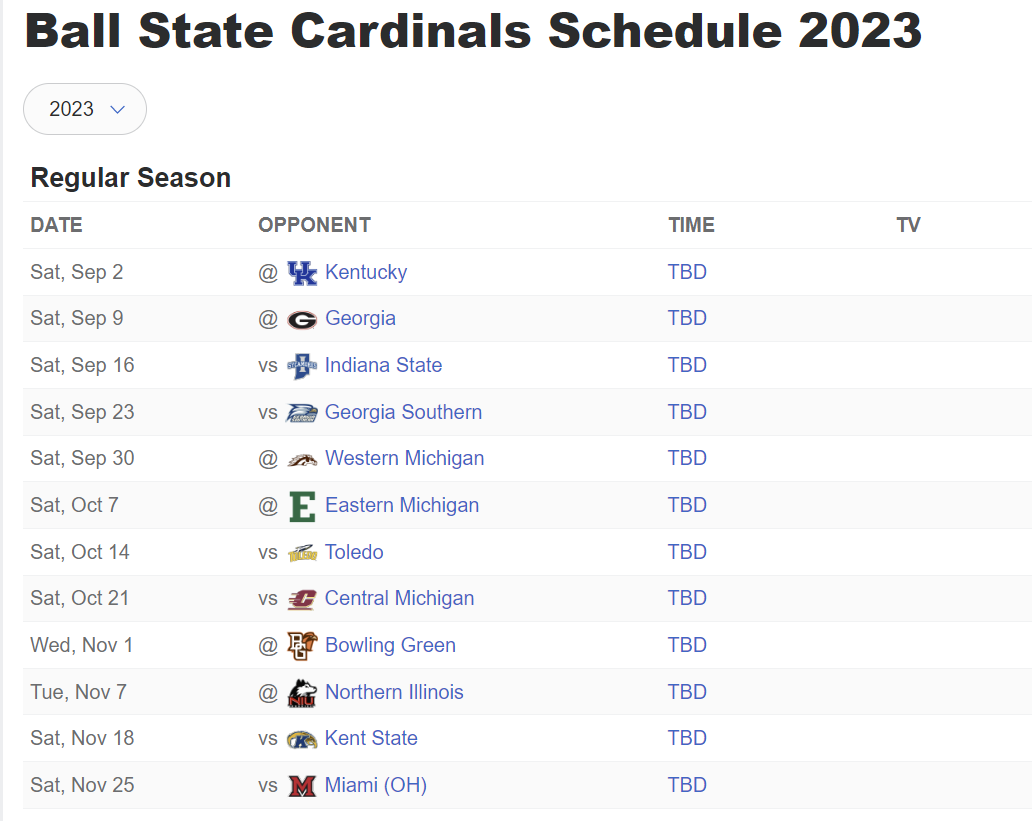Open the Kentucky team link
Viewport: 1032px width, 821px height.
(366, 272)
